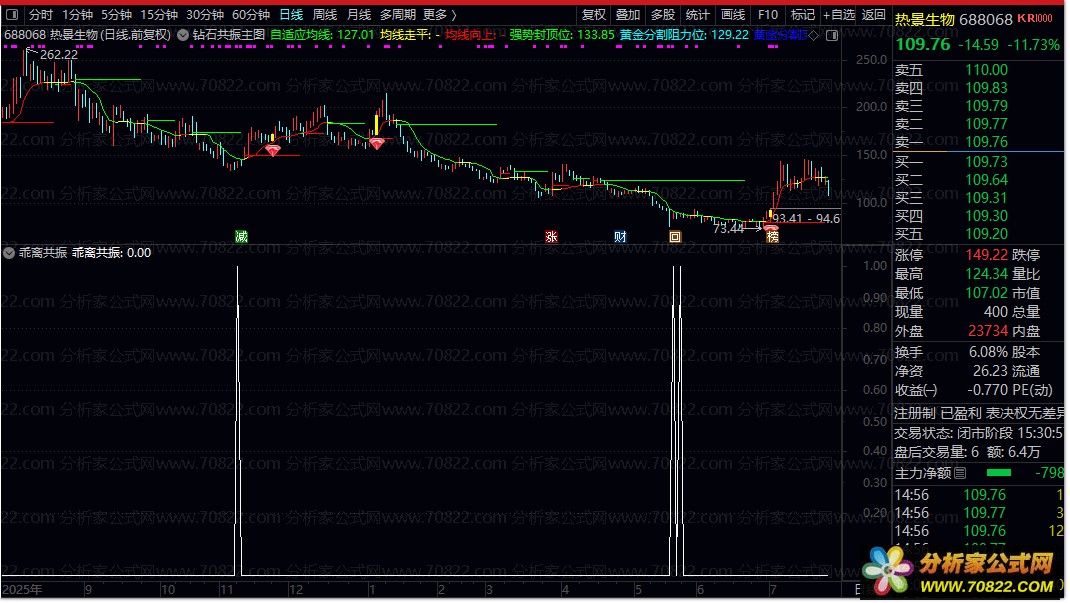Click the 标记 mark button
The height and width of the screenshot is (603, 1070).
[x=802, y=14]
